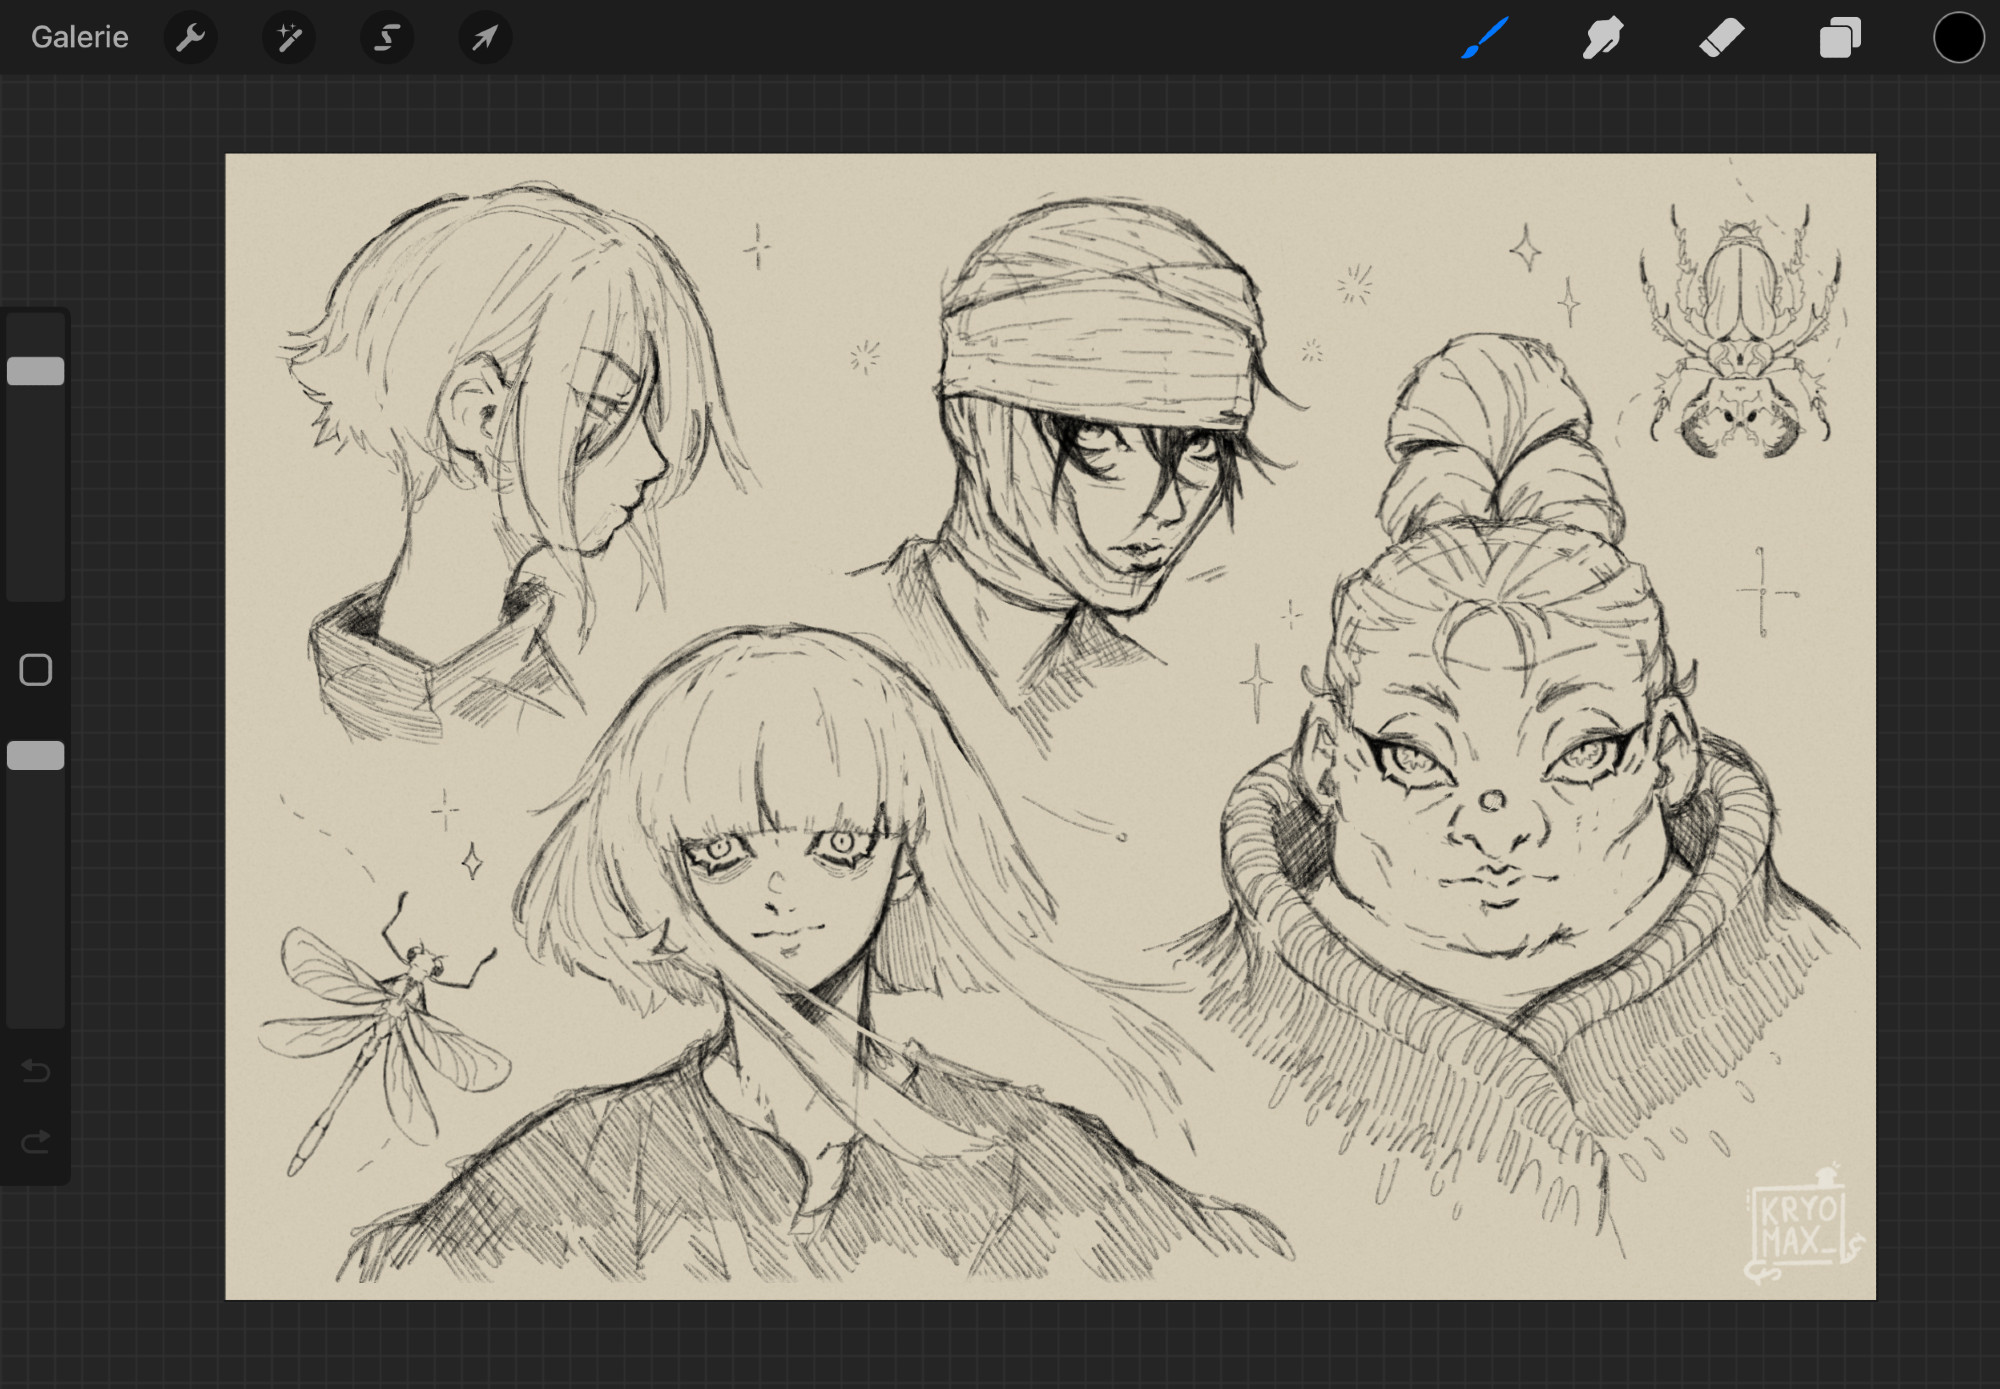Activate the Transform arrow tool

point(485,38)
